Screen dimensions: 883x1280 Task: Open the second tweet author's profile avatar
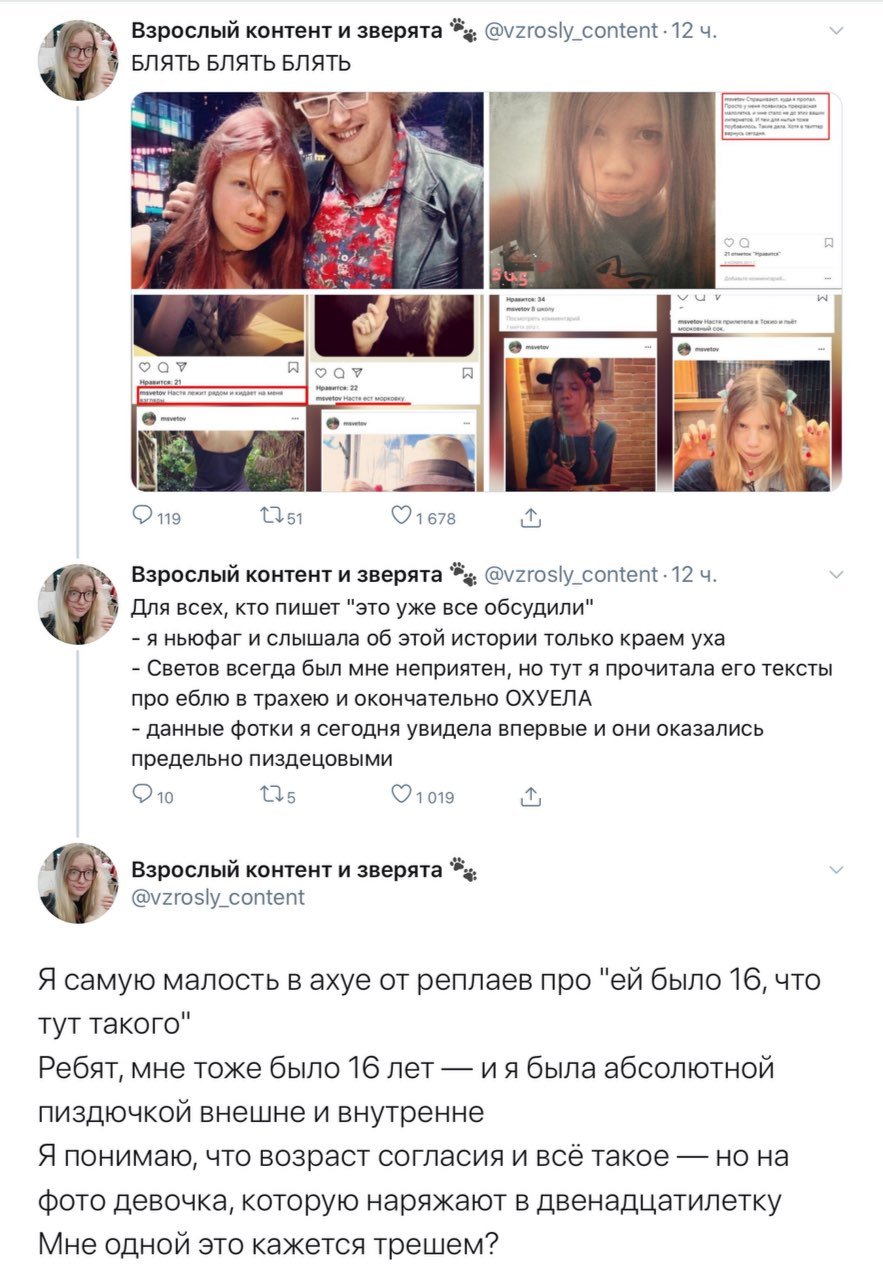(78, 603)
